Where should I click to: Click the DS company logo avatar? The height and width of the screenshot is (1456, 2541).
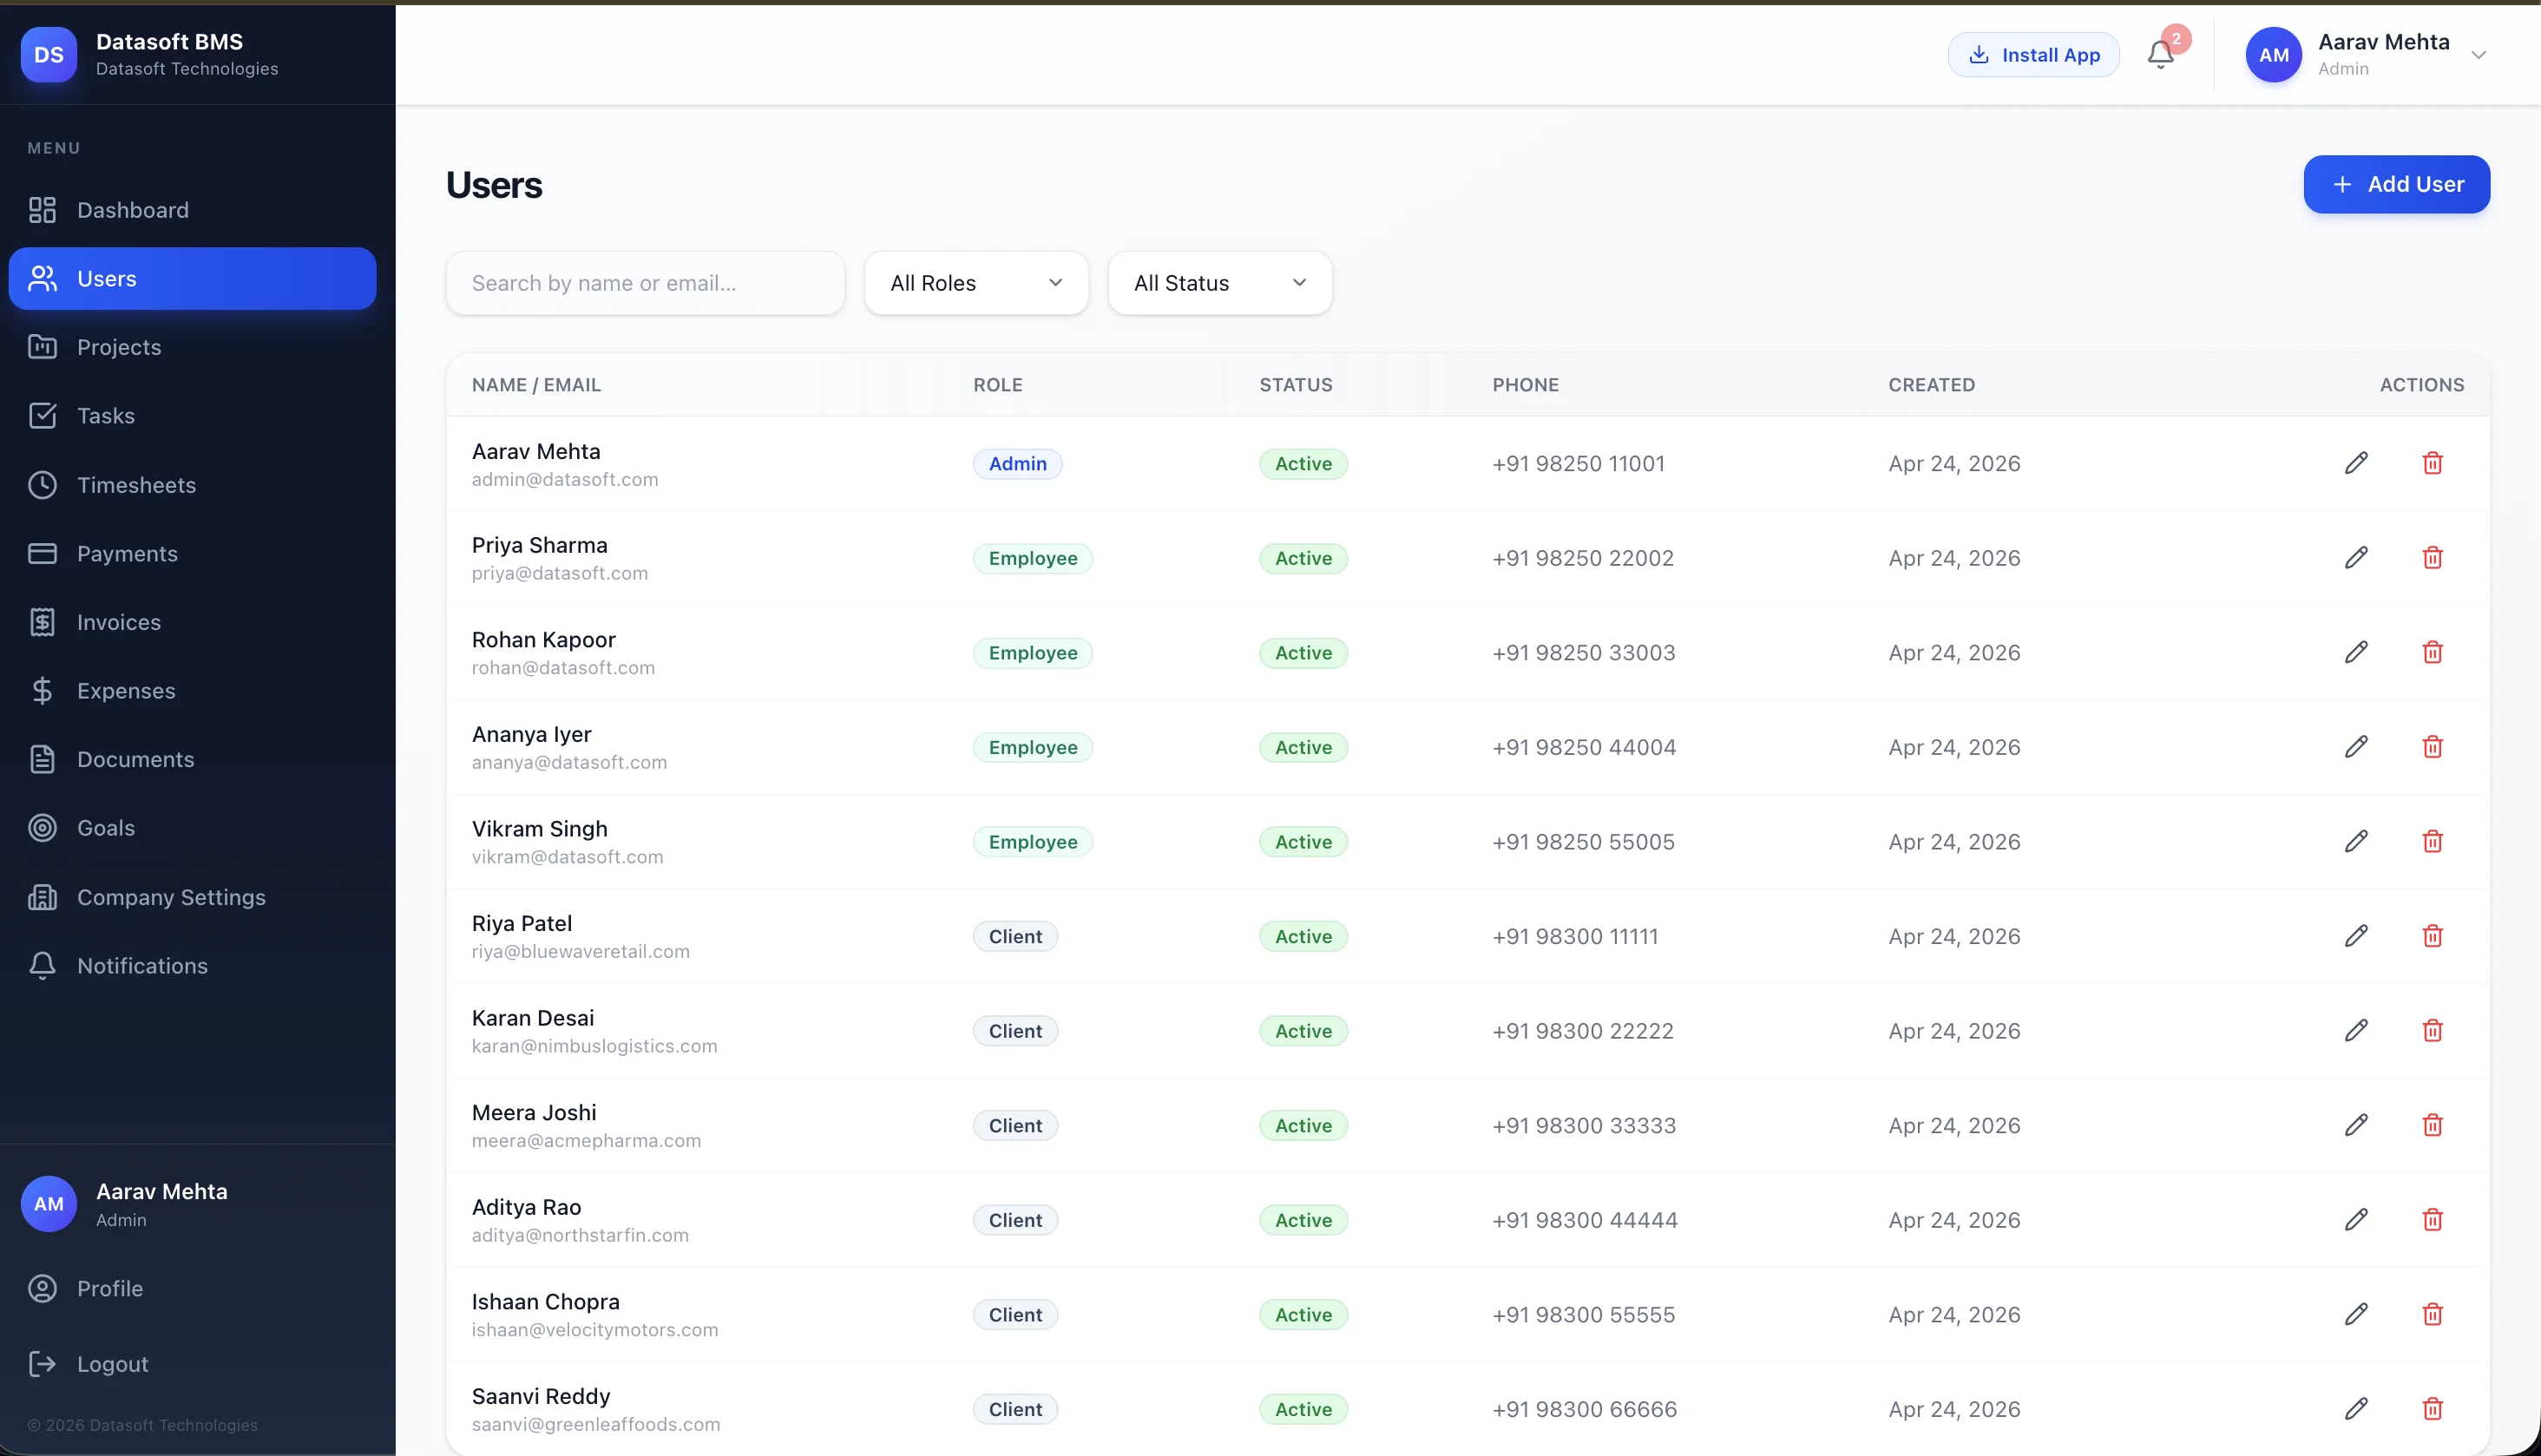click(x=49, y=55)
